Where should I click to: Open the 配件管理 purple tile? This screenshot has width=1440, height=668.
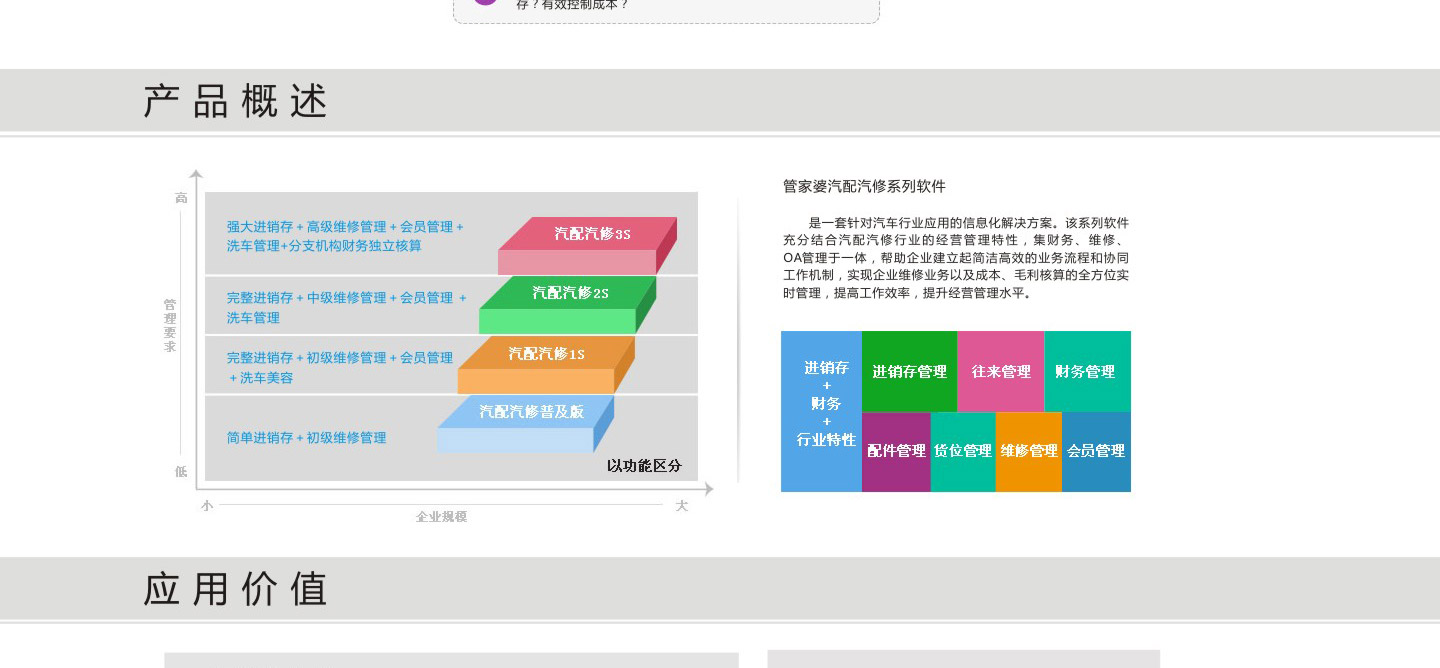(x=896, y=452)
